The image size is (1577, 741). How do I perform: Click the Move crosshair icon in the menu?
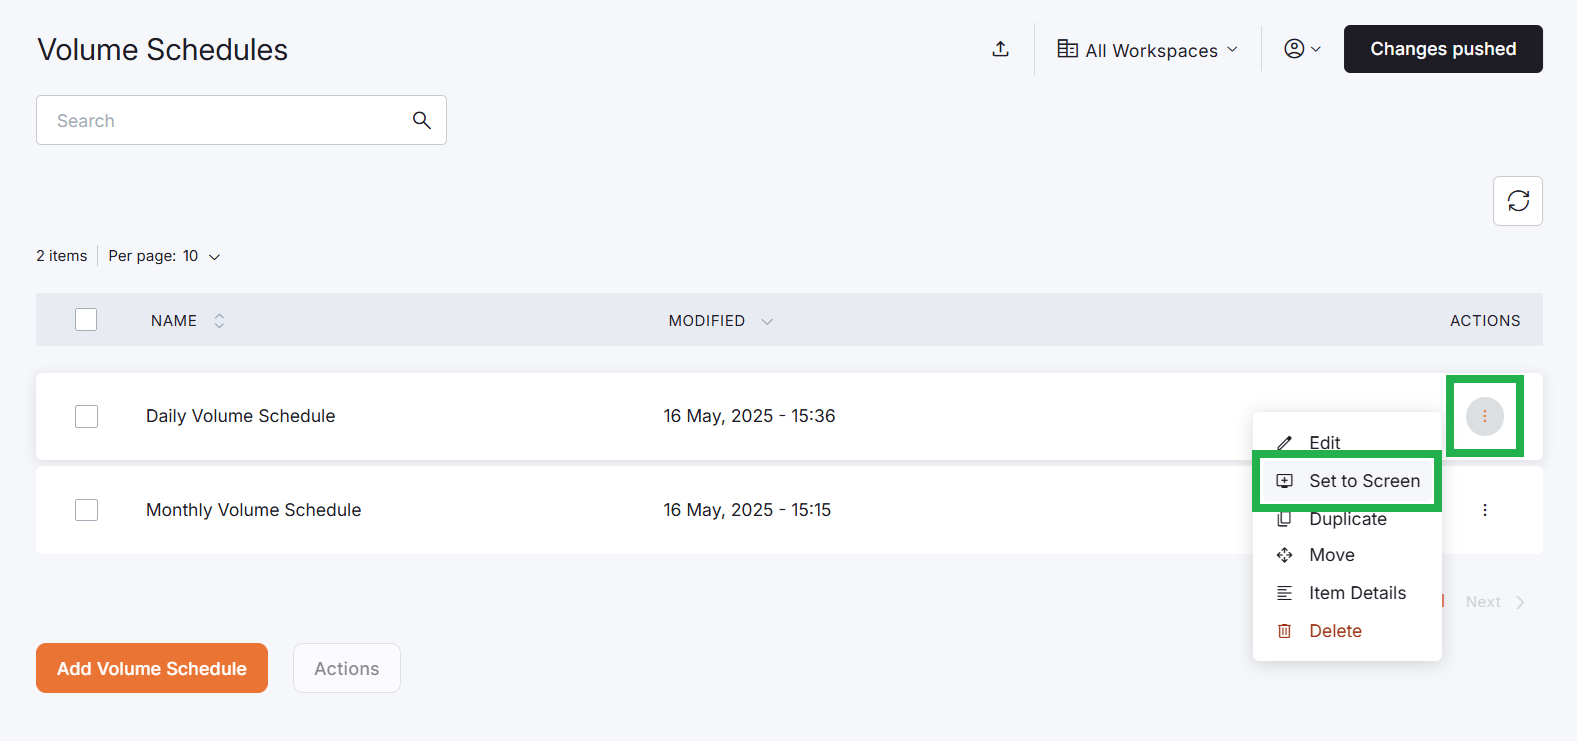click(x=1285, y=555)
